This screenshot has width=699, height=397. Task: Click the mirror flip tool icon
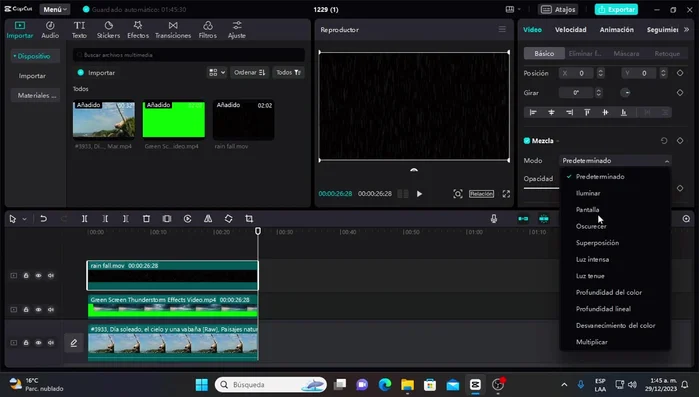208,219
